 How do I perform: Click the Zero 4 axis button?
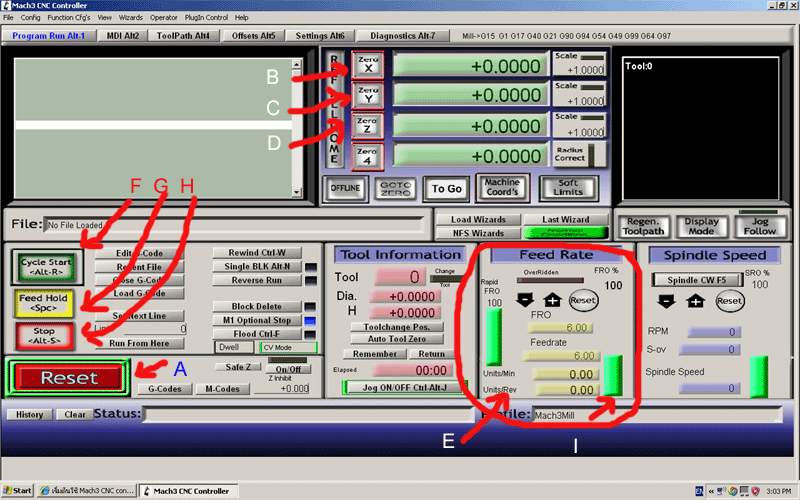coord(367,156)
